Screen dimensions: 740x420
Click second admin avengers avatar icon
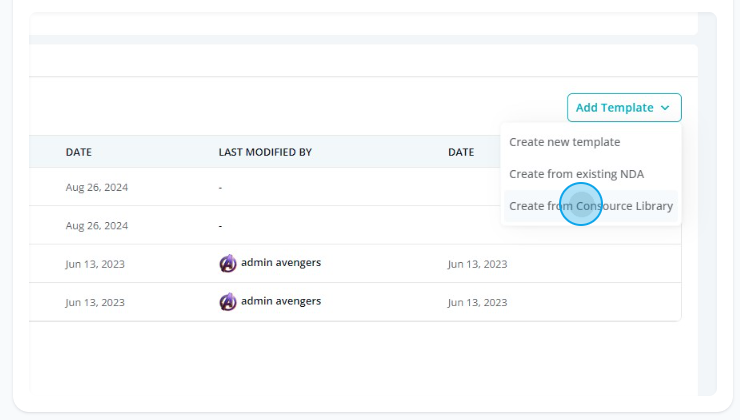point(228,302)
